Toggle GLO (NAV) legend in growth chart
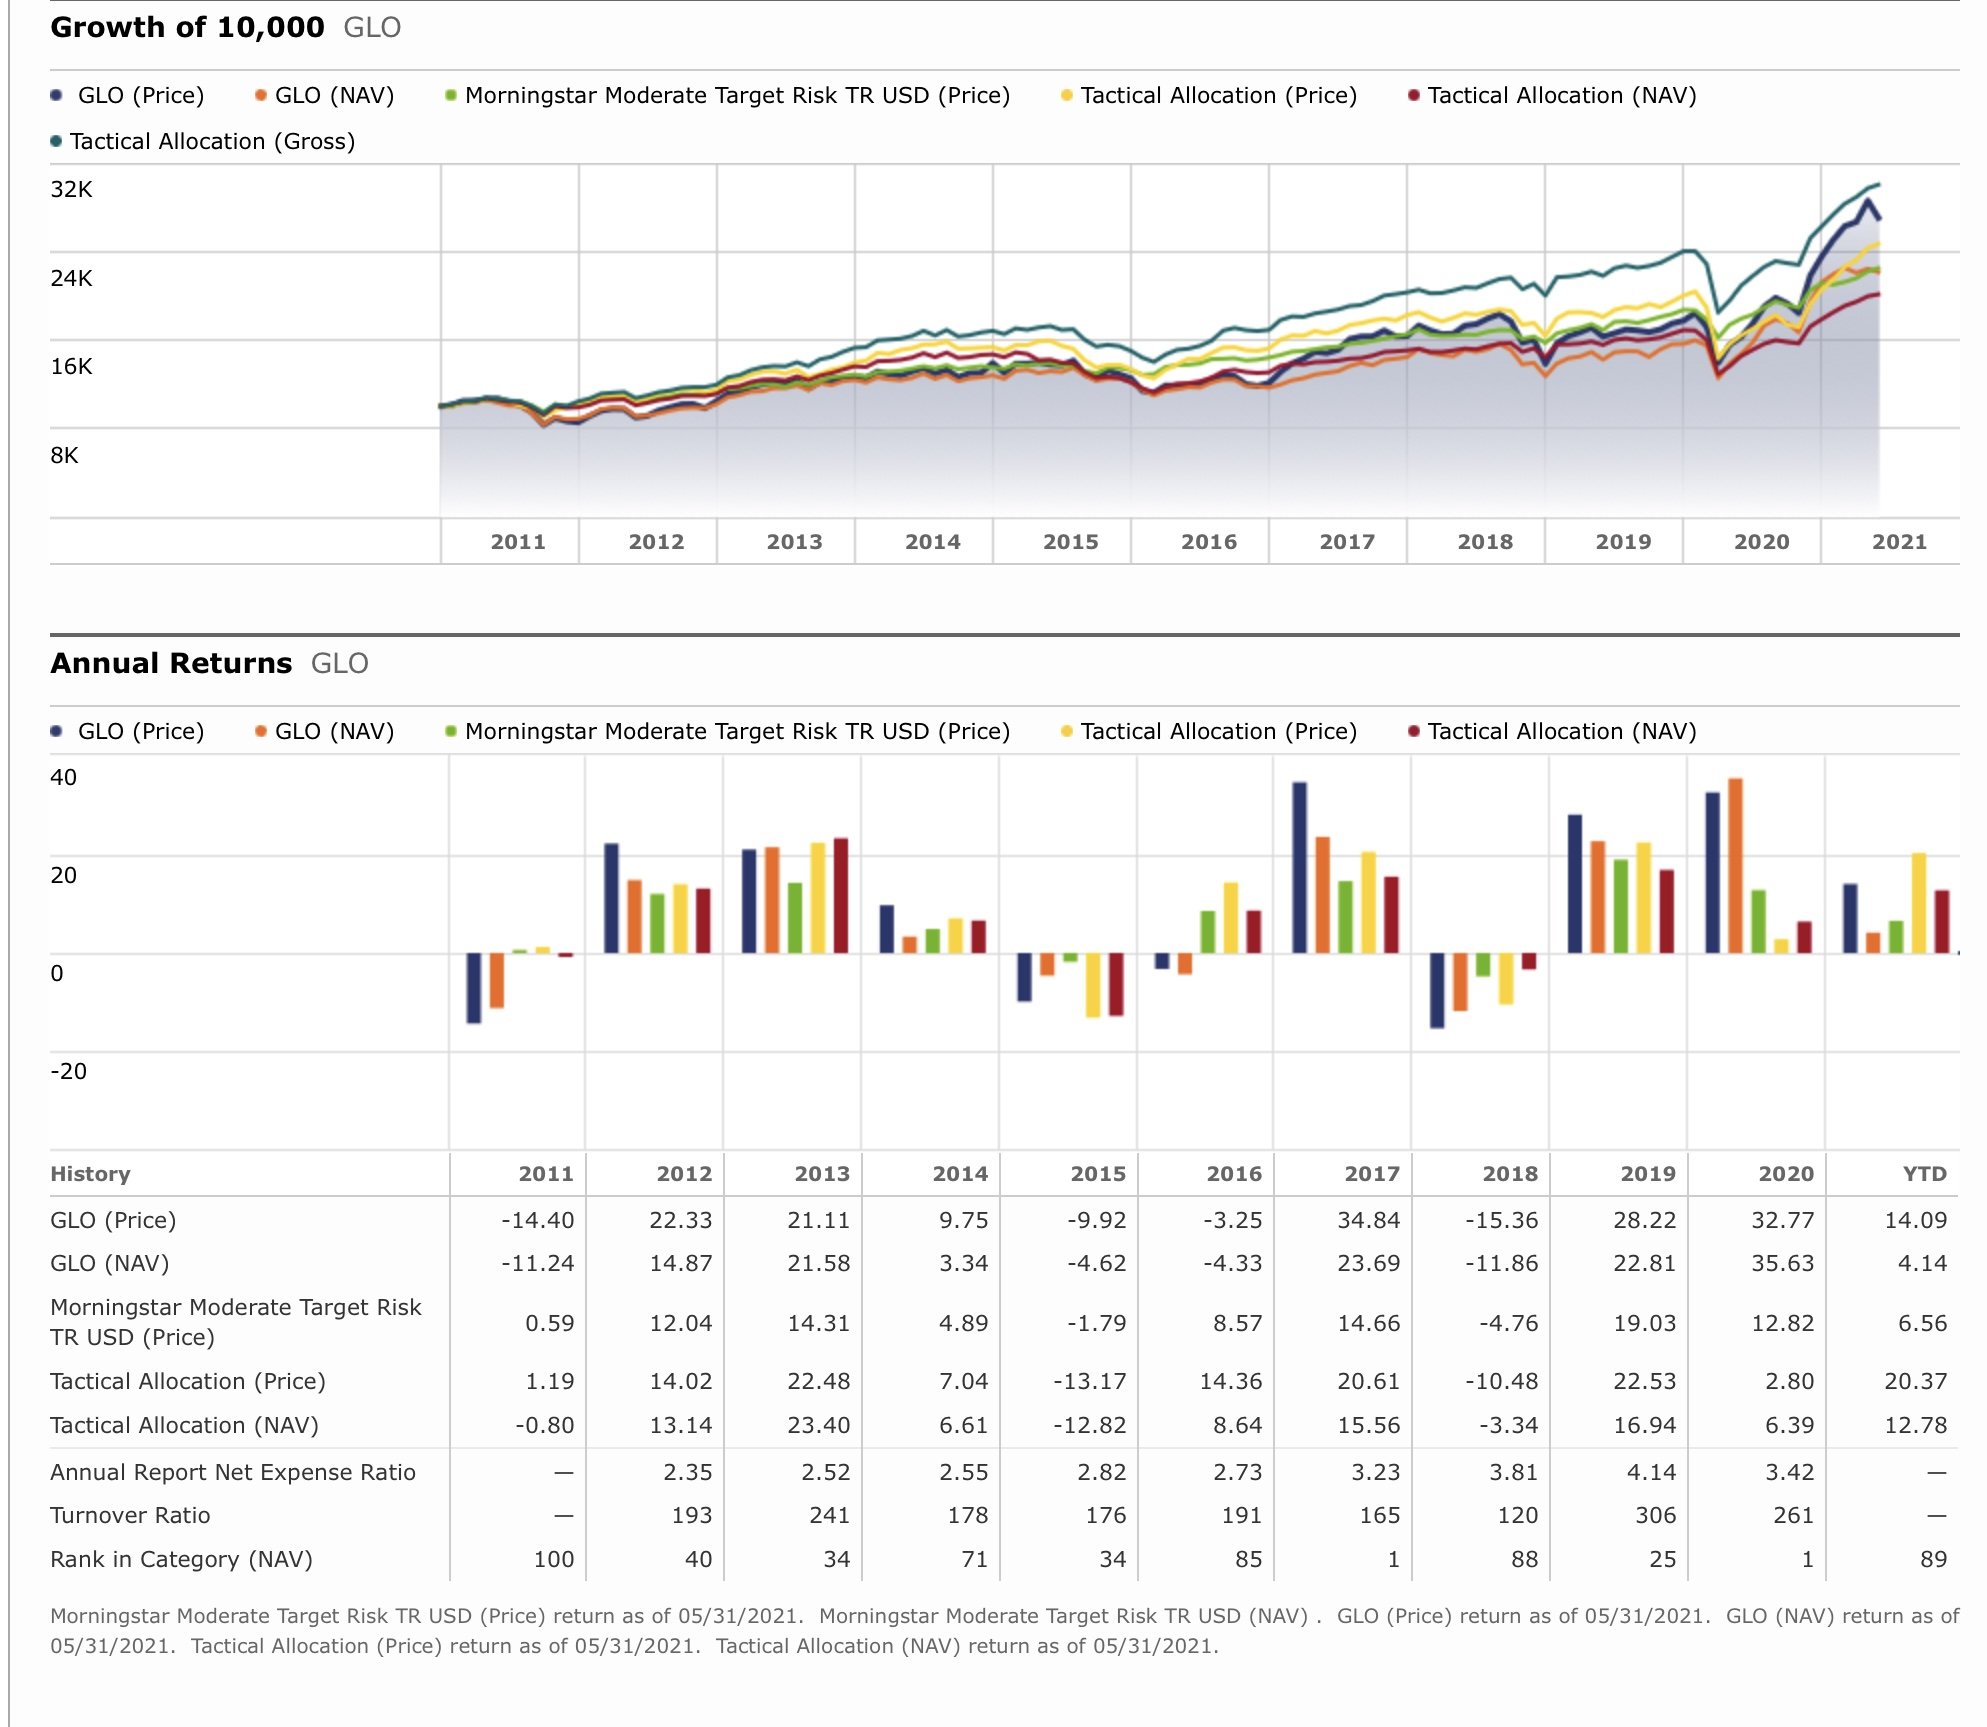 334,95
